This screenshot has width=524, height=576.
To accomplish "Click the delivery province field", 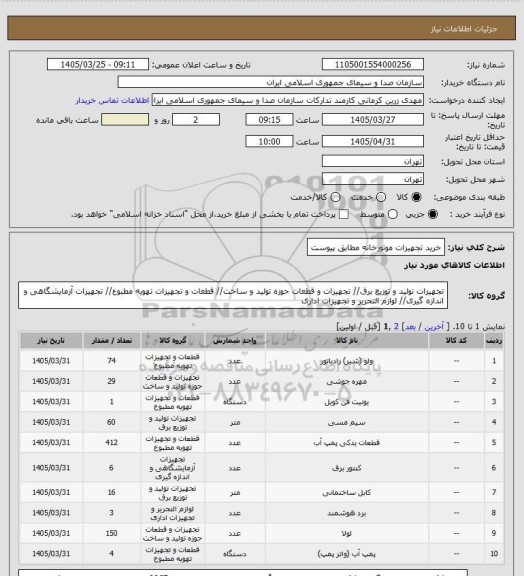I will click(373, 161).
